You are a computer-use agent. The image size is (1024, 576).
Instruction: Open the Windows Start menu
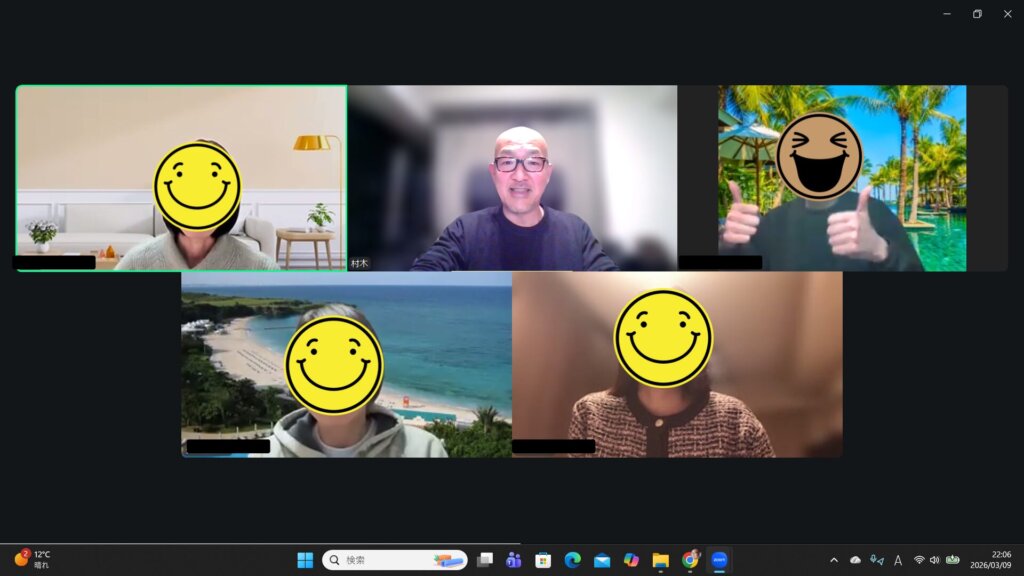(x=305, y=560)
